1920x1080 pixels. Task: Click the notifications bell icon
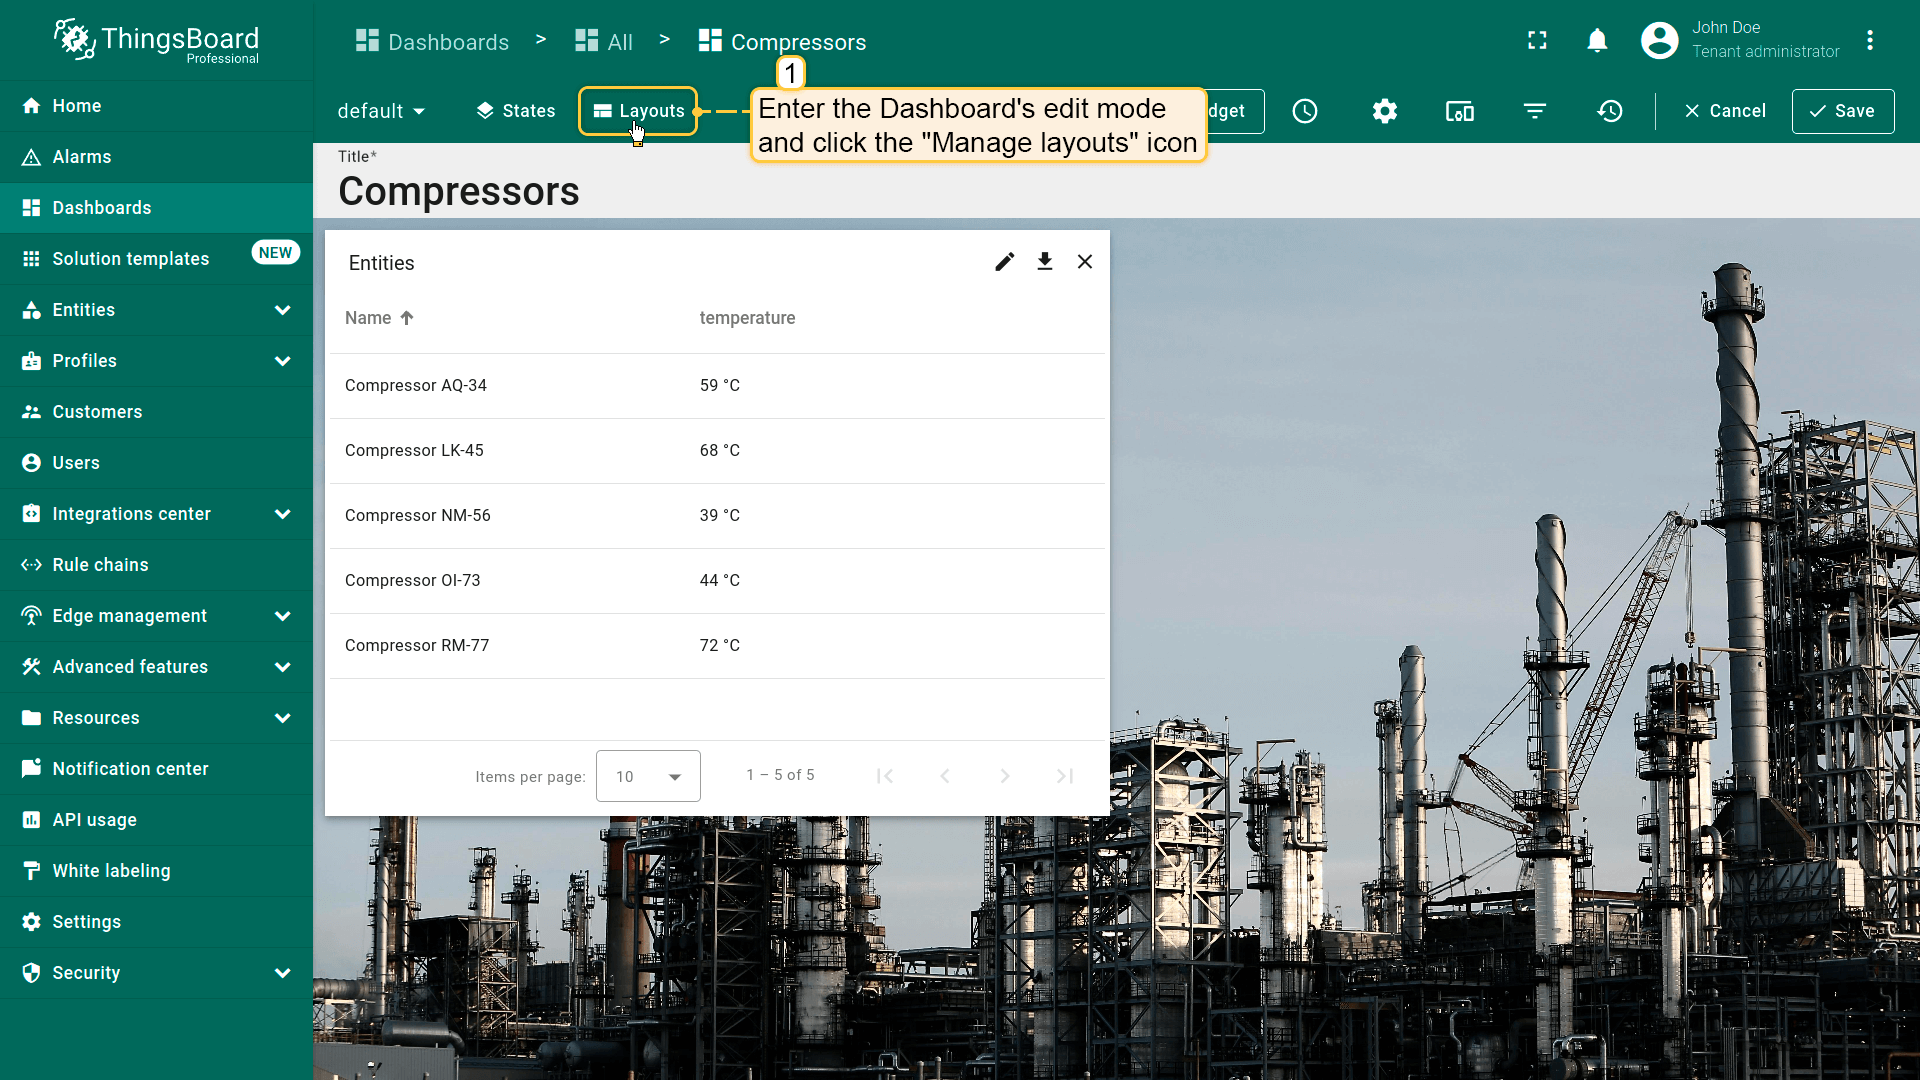[1597, 41]
